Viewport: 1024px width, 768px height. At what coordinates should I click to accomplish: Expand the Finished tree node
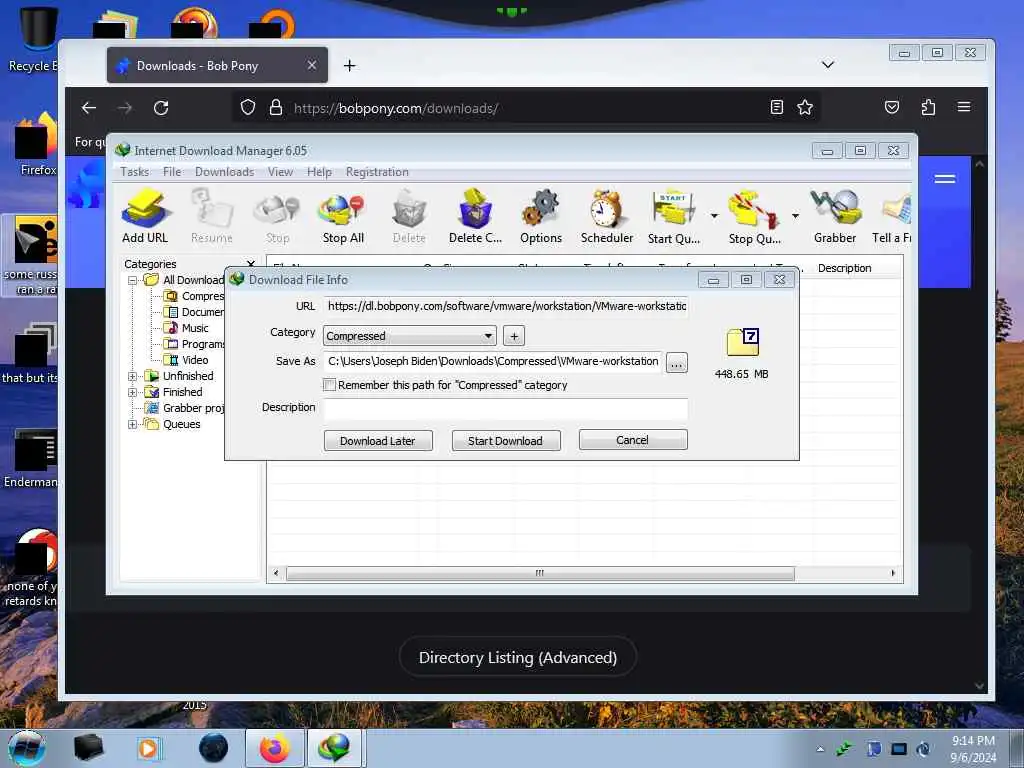(132, 392)
